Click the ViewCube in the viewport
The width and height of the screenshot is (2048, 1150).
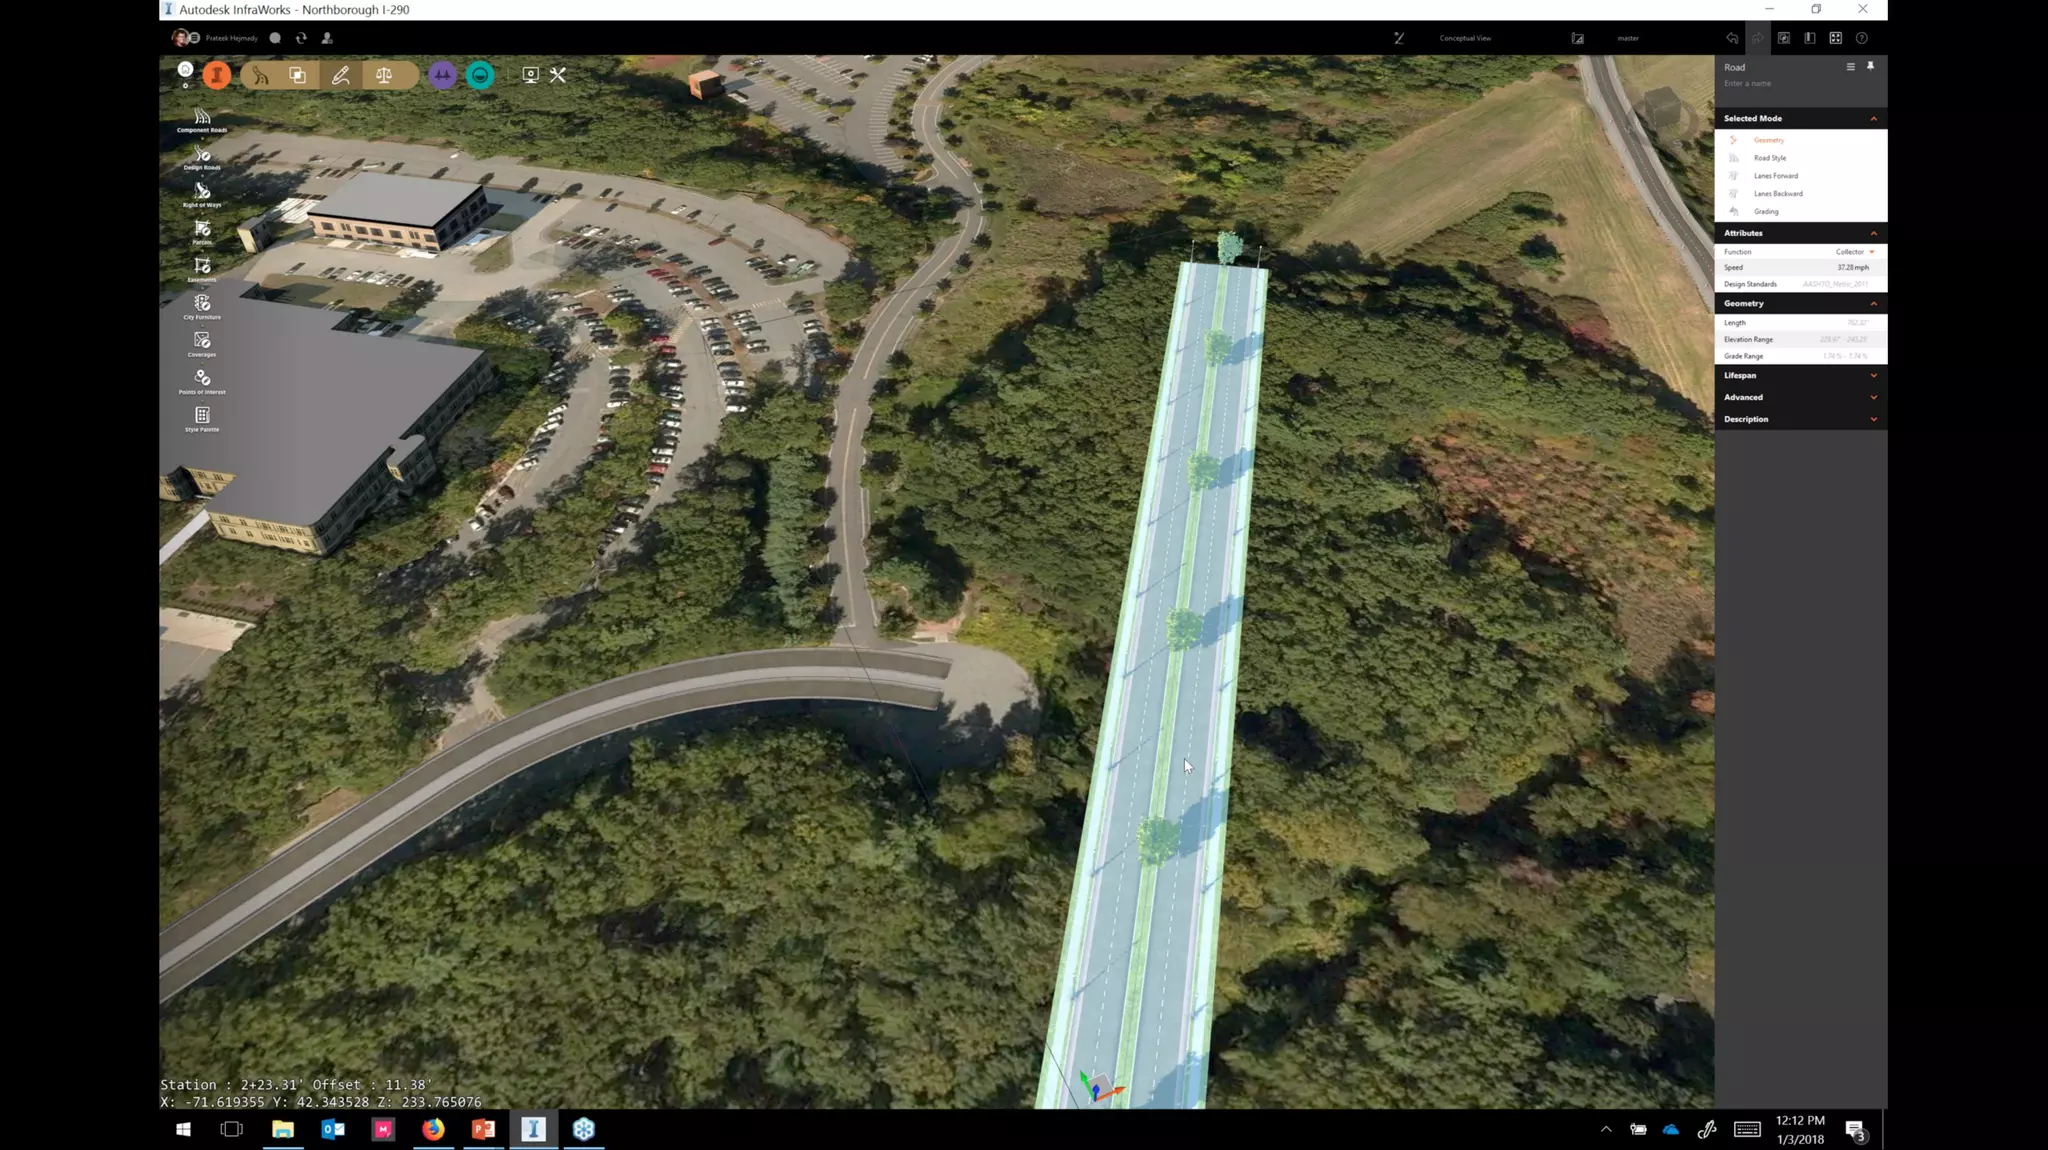coord(1664,108)
